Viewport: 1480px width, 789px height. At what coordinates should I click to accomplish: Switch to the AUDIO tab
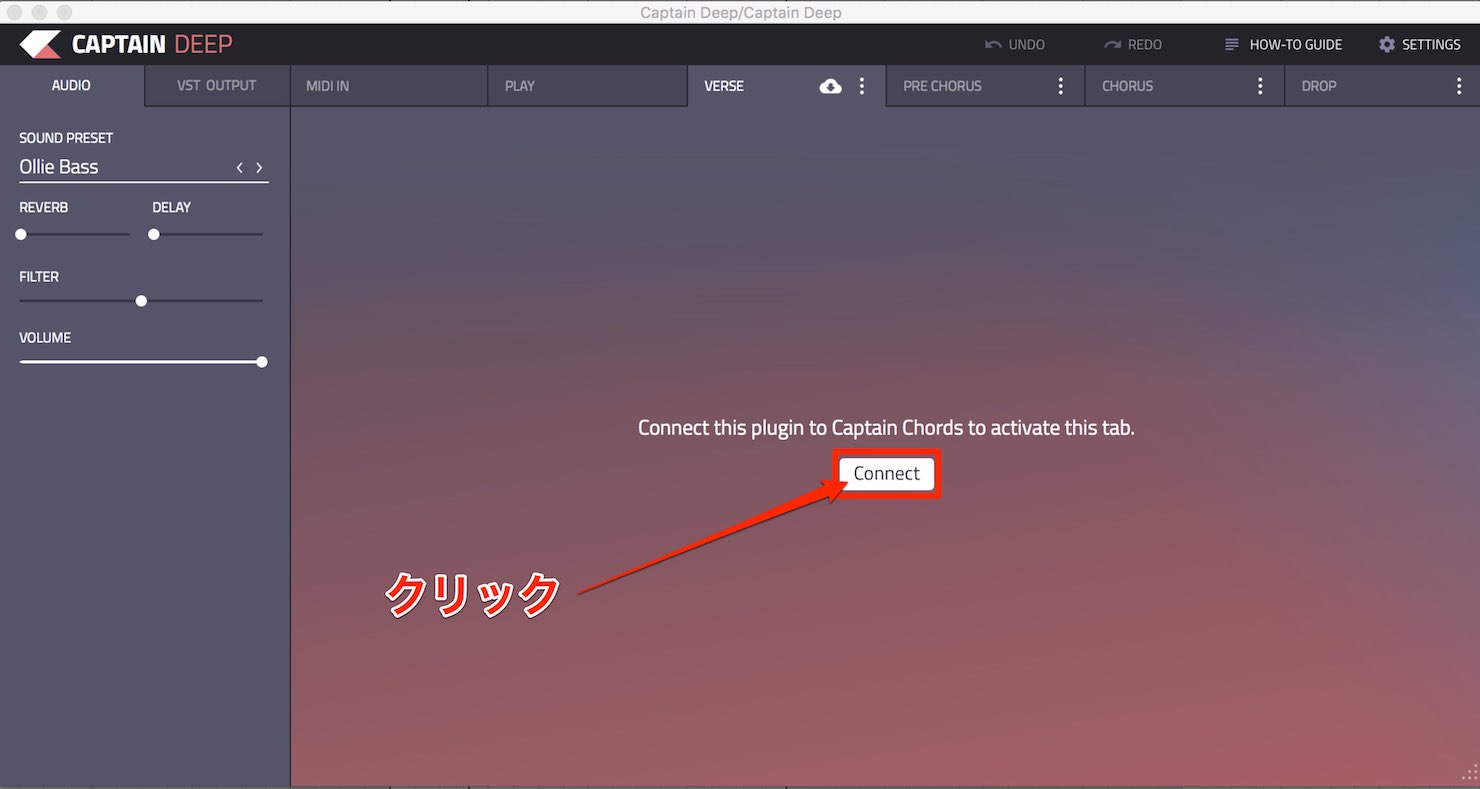pyautogui.click(x=72, y=86)
